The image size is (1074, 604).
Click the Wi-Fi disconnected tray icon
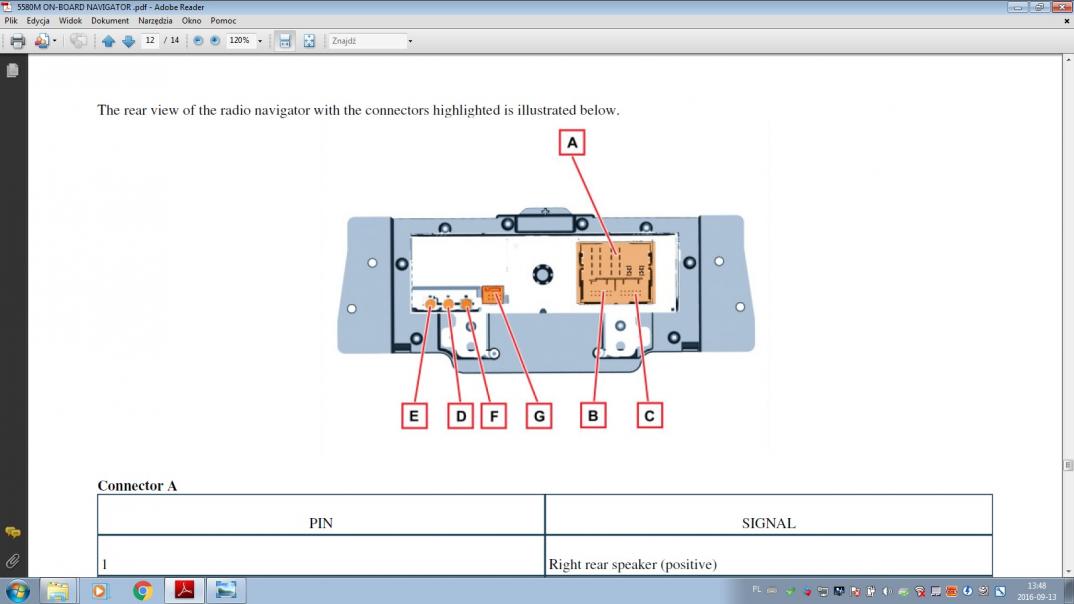[920, 592]
